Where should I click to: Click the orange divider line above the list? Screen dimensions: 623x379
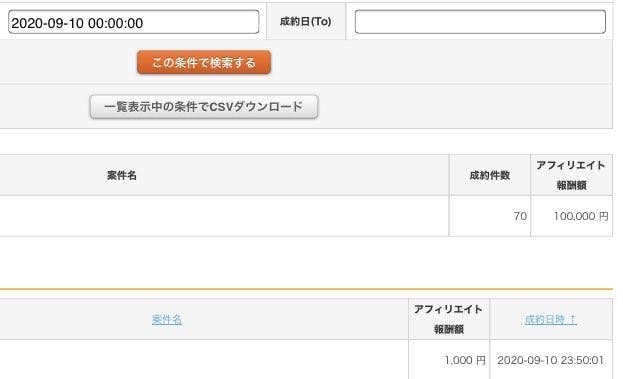(306, 289)
